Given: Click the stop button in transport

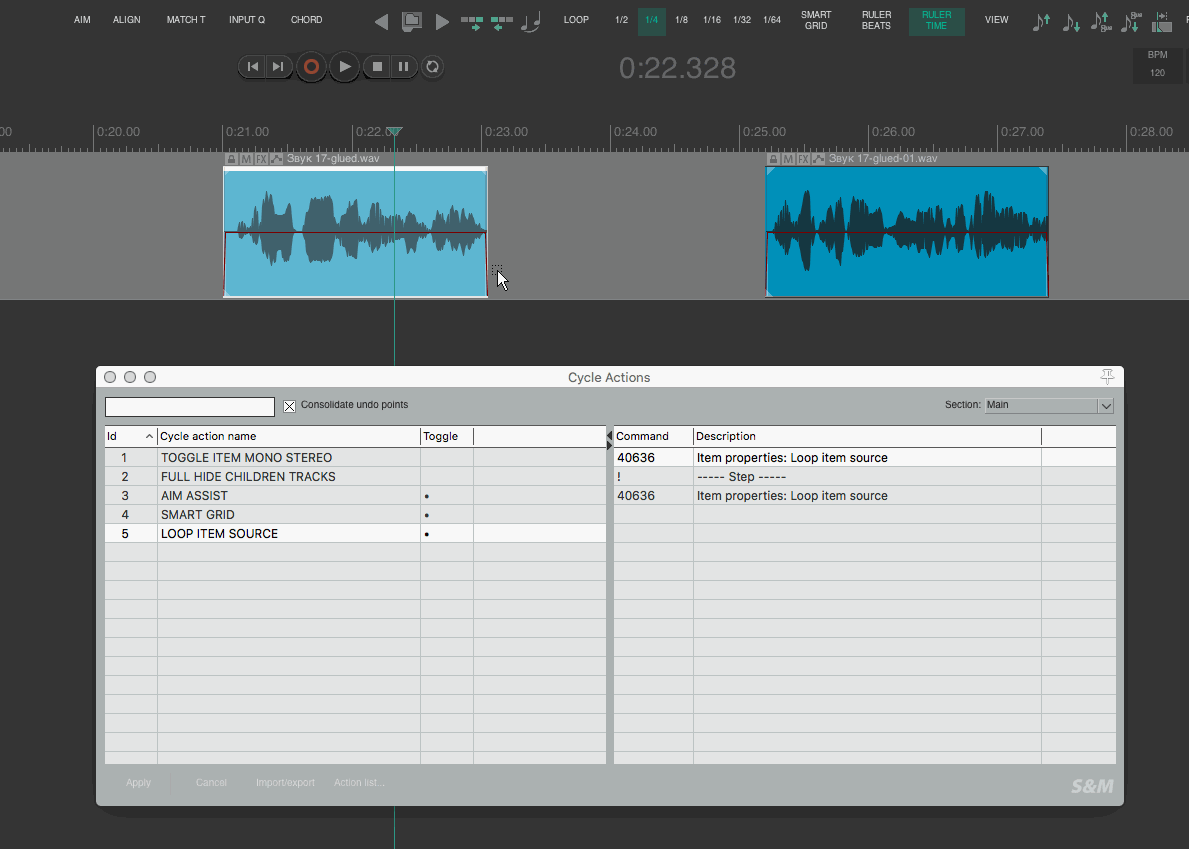Looking at the screenshot, I should click(377, 67).
